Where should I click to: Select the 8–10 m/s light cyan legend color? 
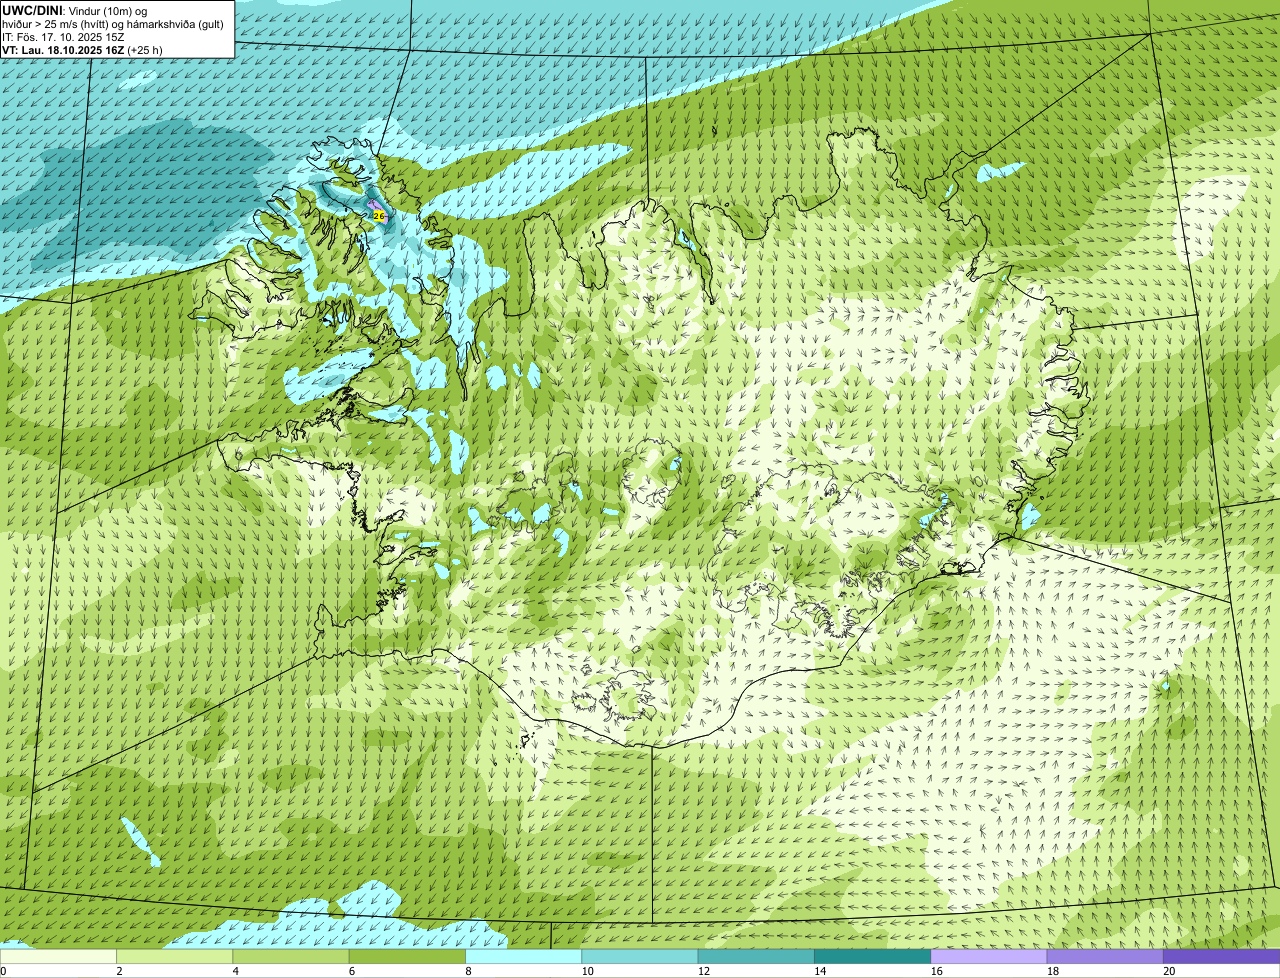(524, 956)
